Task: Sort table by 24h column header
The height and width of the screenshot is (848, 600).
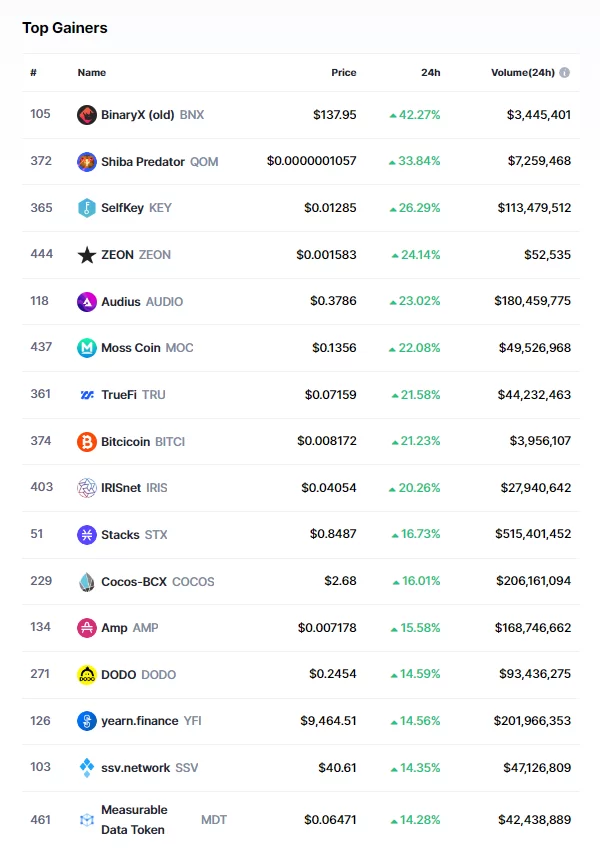Action: [x=430, y=73]
